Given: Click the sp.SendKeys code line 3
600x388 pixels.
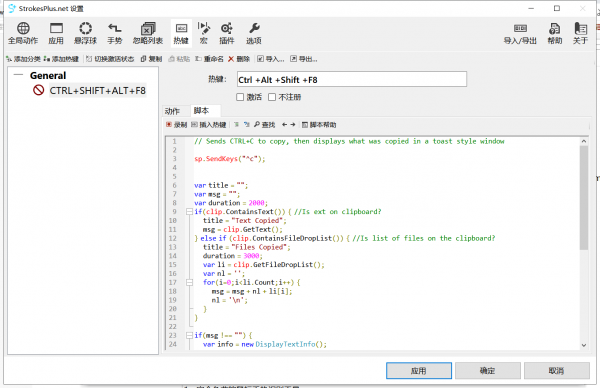Looking at the screenshot, I should (230, 159).
